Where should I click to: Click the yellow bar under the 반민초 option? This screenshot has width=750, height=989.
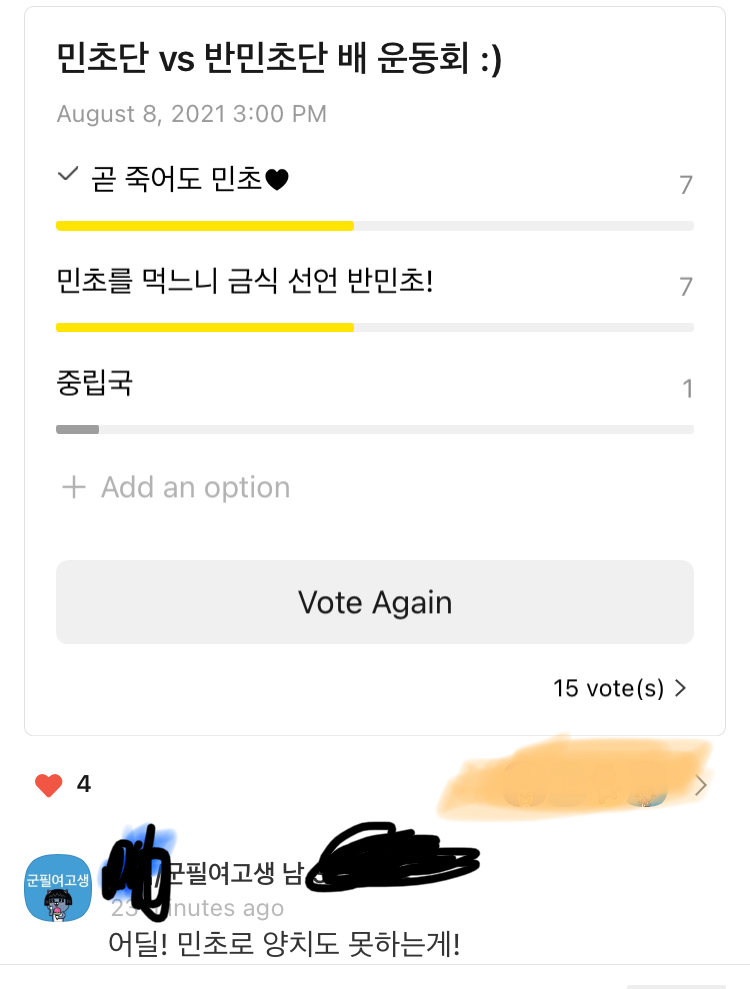coord(205,327)
